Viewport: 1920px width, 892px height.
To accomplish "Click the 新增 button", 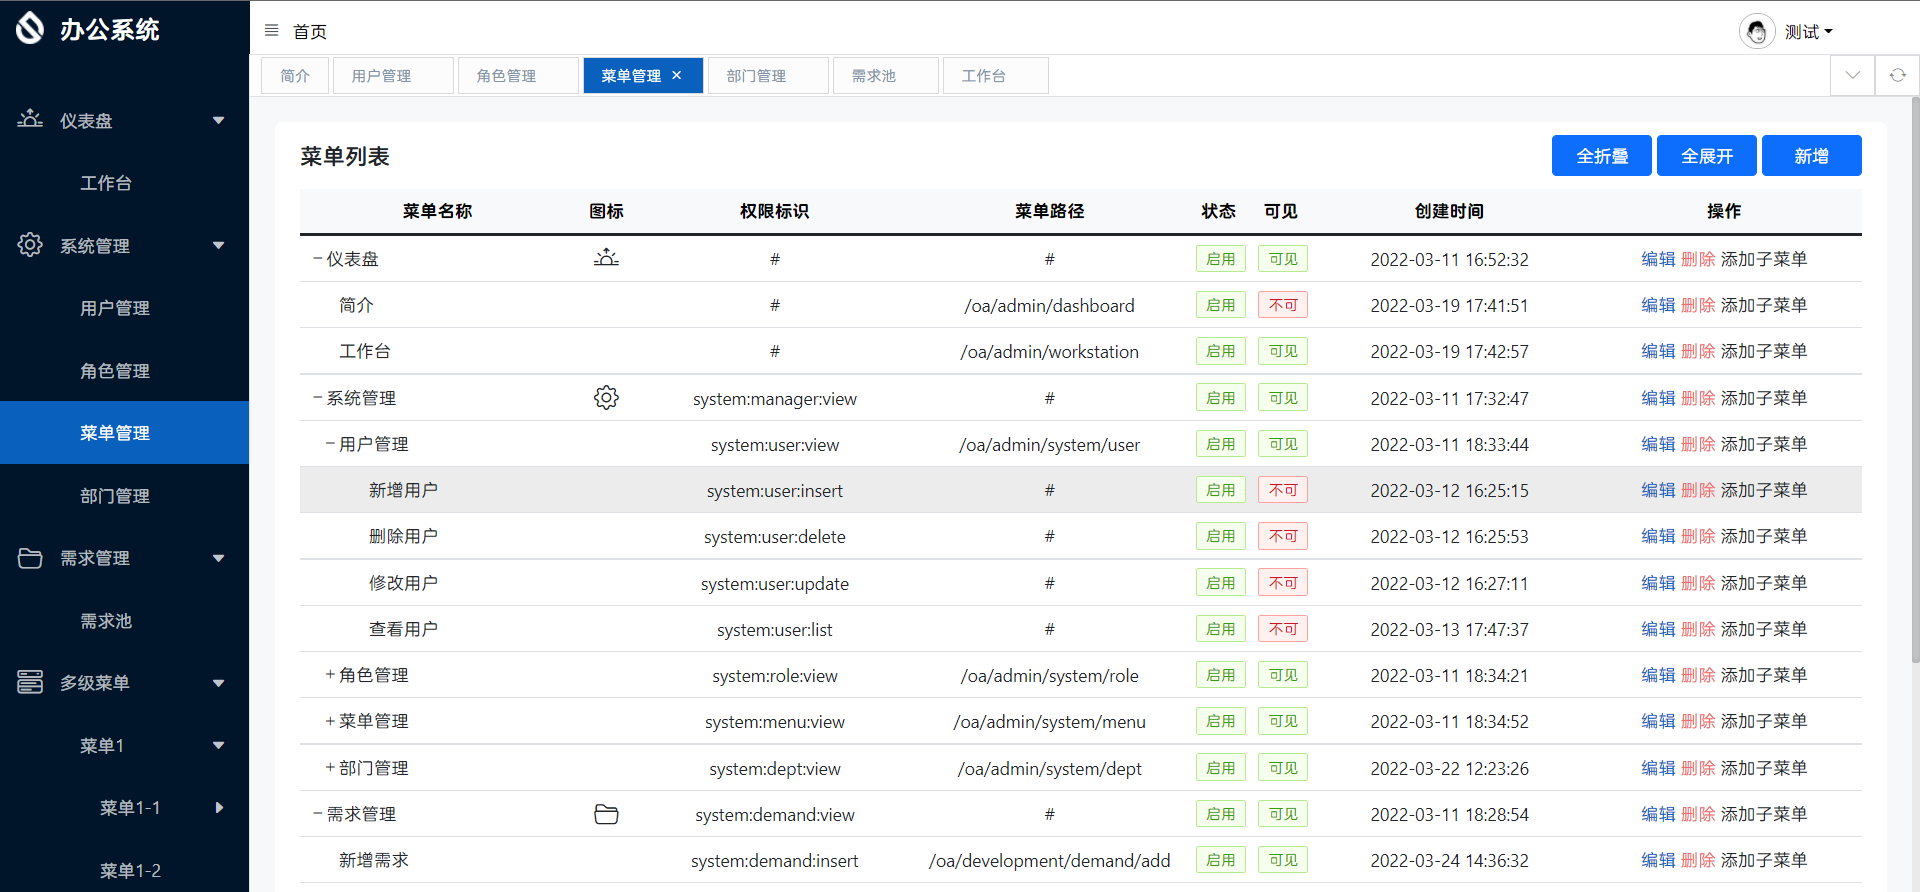I will [x=1811, y=155].
